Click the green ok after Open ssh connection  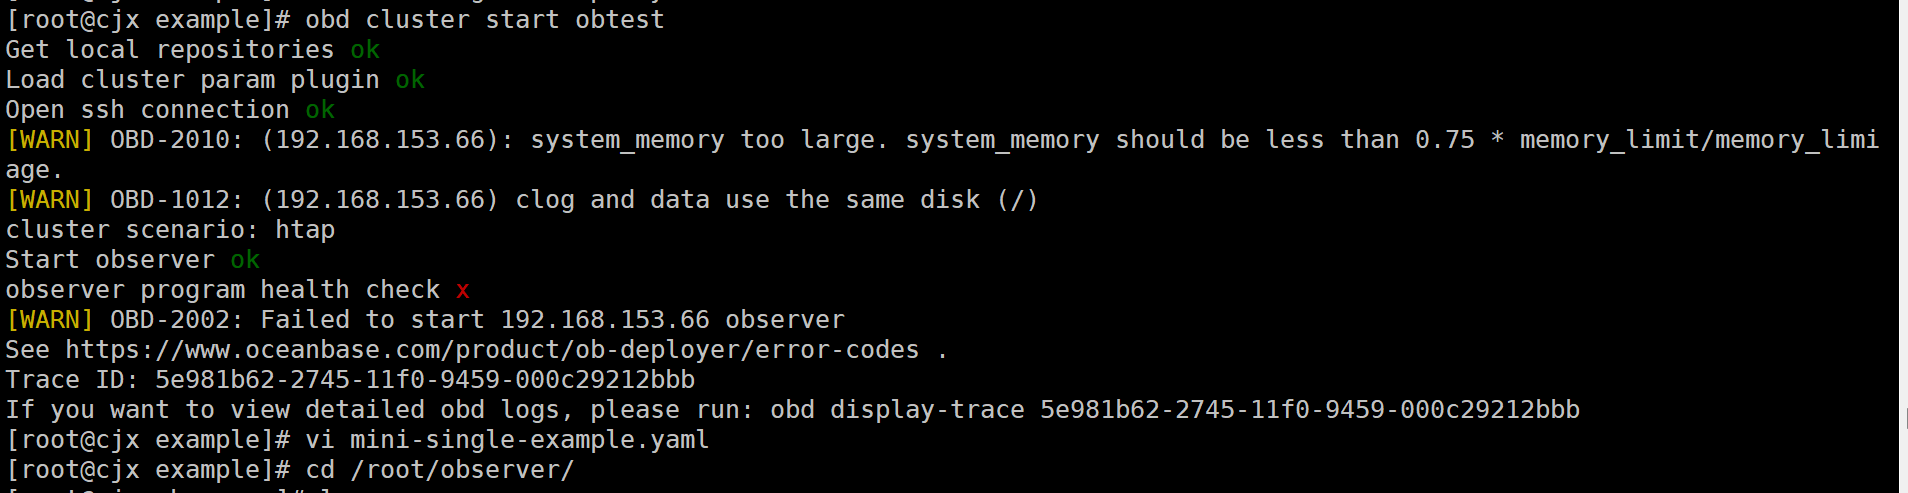[320, 110]
